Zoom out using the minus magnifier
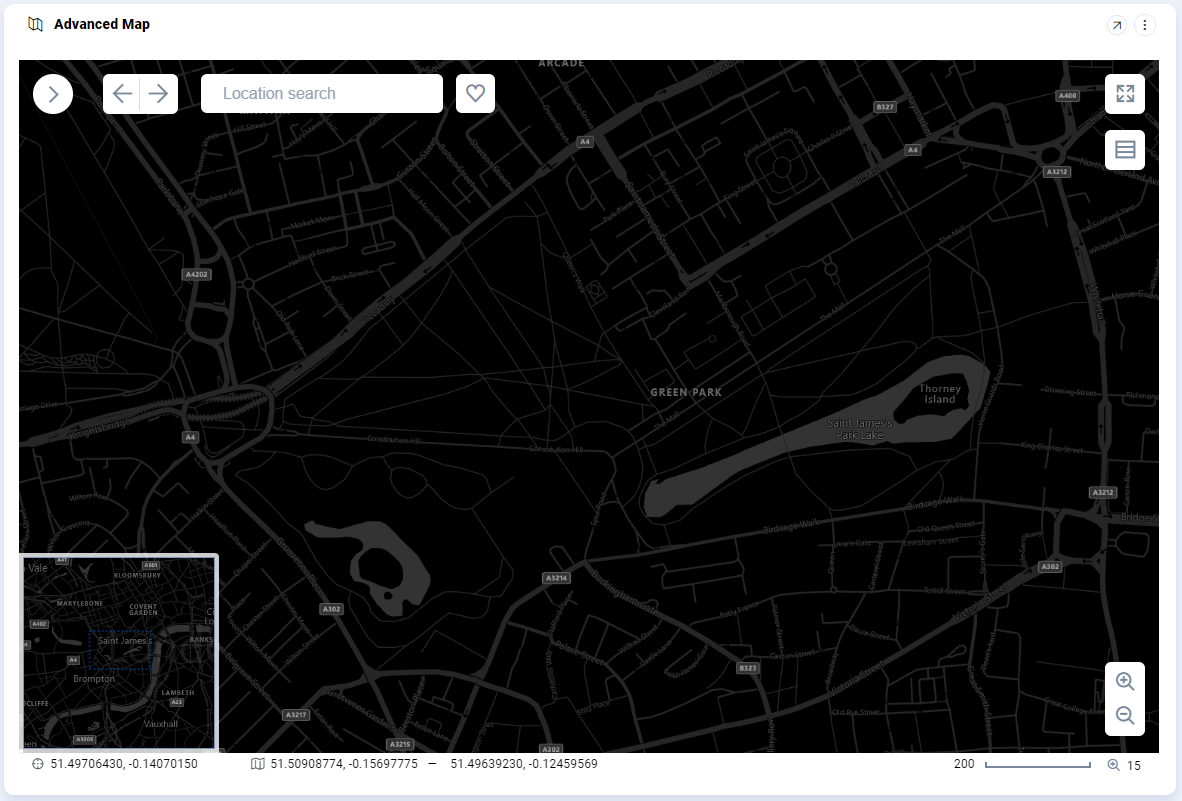Viewport: 1182px width, 801px height. 1124,716
